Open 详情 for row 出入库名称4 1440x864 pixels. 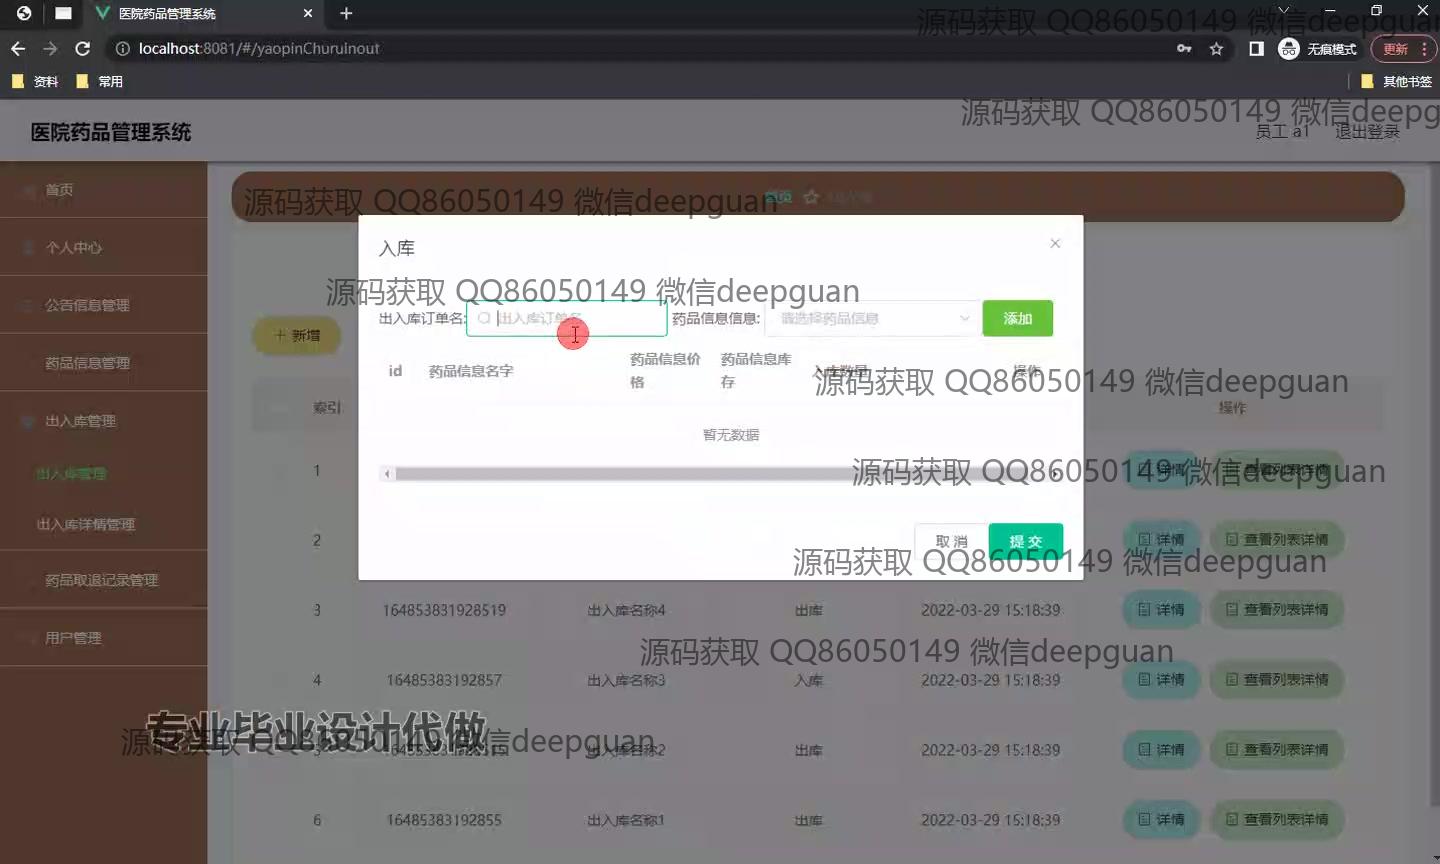point(1161,609)
